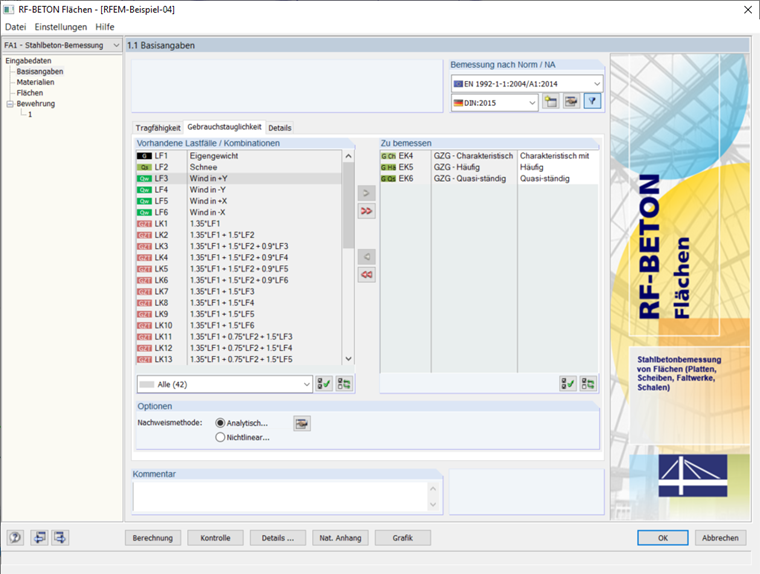Viewport: 760px width, 574px height.
Task: Click the remove all load cases double arrow
Action: pos(366,274)
